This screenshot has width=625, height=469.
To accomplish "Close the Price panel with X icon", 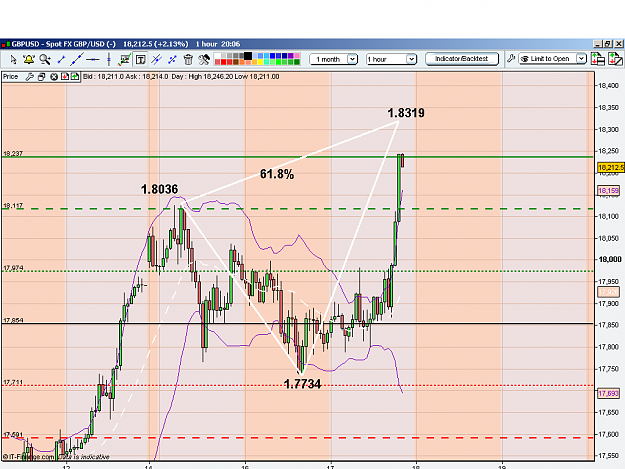I will [54, 77].
